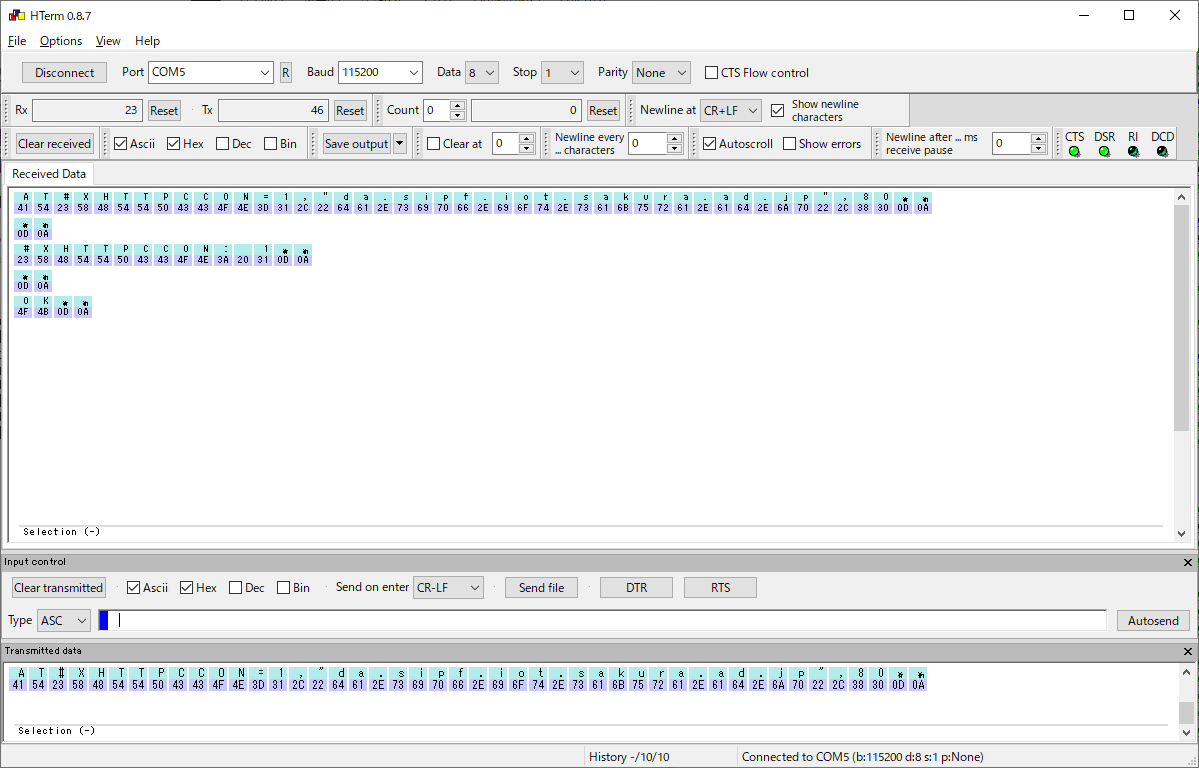Open the Options menu
The height and width of the screenshot is (768, 1199).
[61, 41]
